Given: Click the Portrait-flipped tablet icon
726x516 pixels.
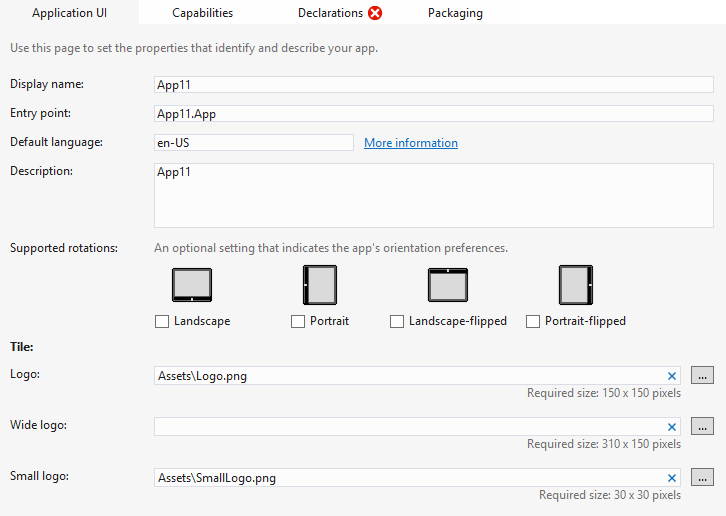Looking at the screenshot, I should [576, 285].
